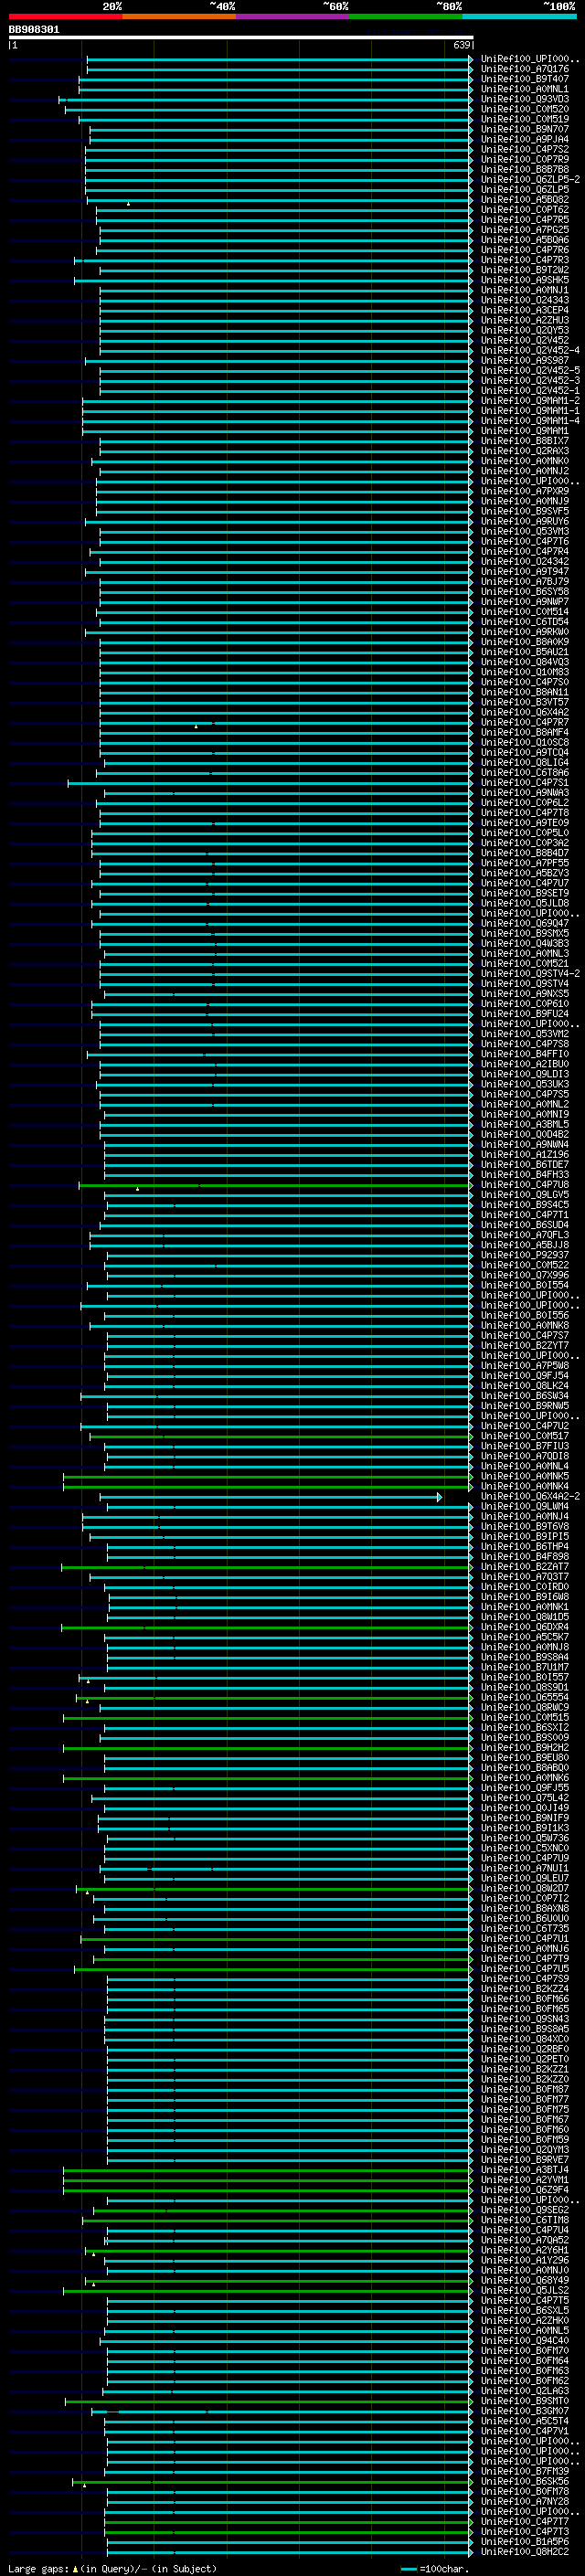The image size is (585, 2576).
Task: Click label UniRef100_B2ZAT7
Action: 524,1566
